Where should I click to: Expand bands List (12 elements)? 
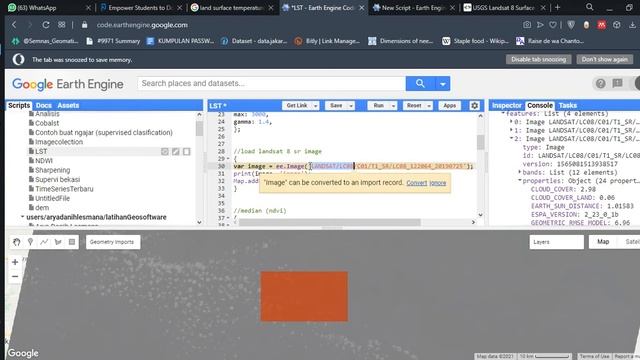point(520,172)
